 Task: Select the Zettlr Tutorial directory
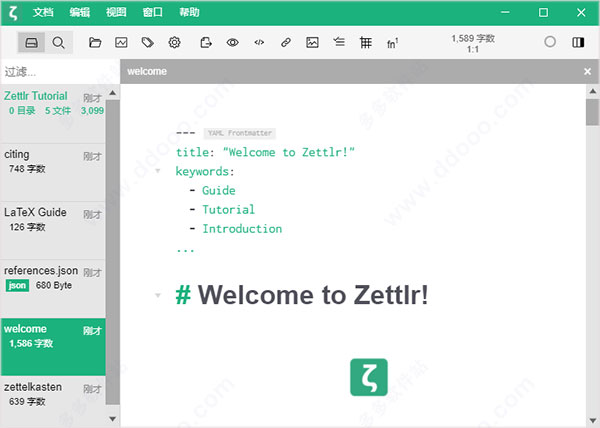[x=53, y=114]
